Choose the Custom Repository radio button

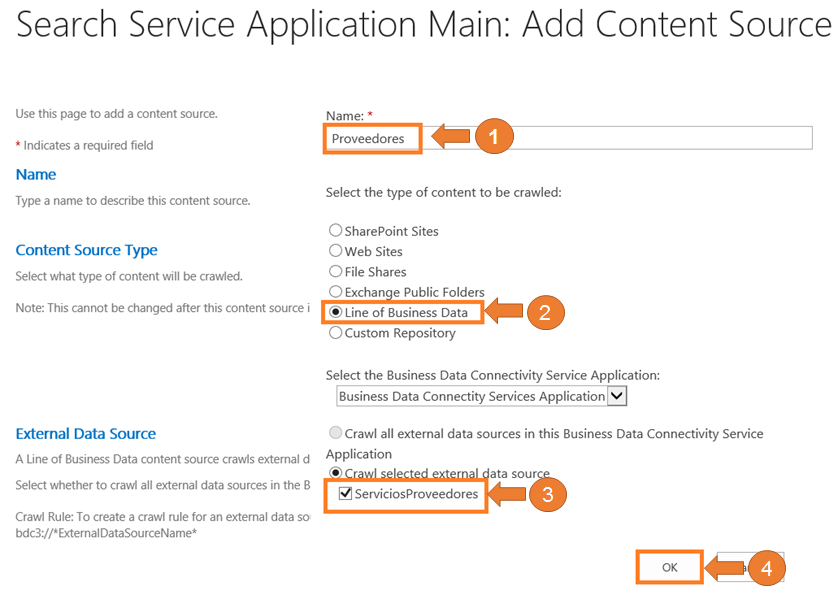pos(336,333)
